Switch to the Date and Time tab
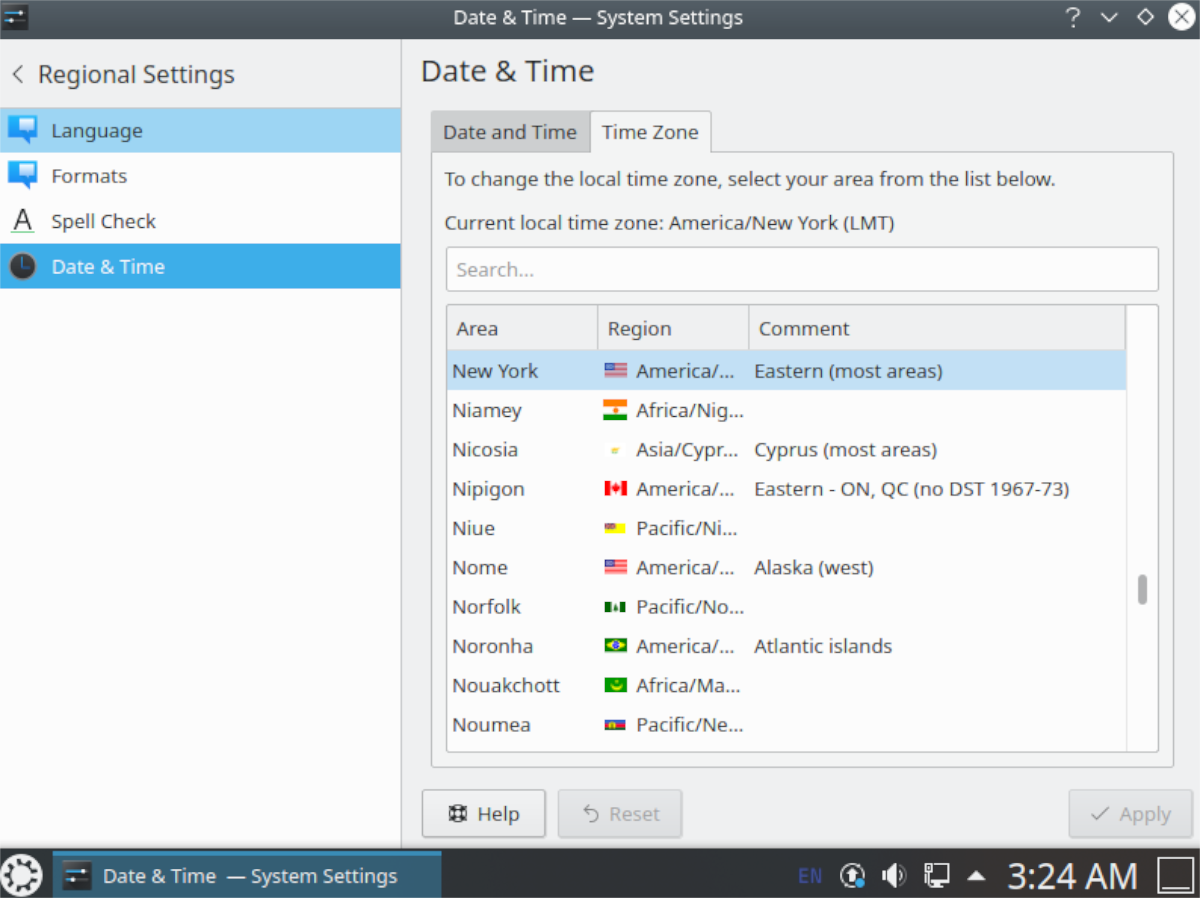Image resolution: width=1200 pixels, height=898 pixels. [510, 131]
